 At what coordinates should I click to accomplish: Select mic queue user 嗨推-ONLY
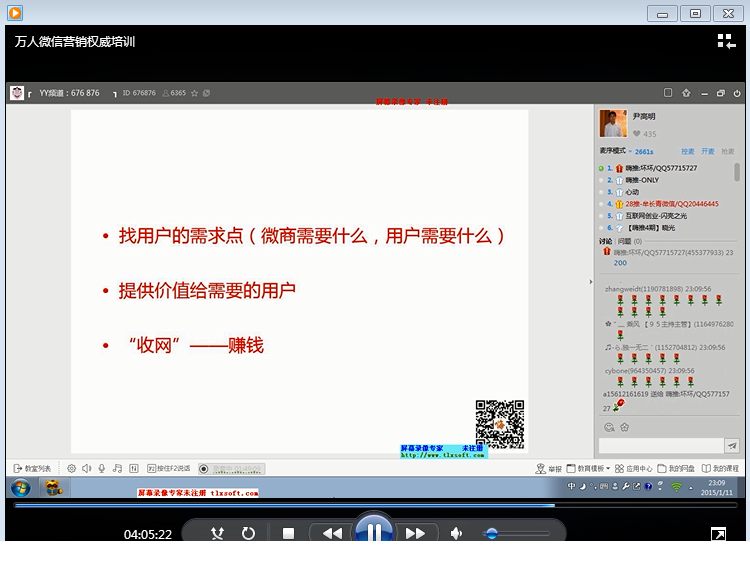642,180
